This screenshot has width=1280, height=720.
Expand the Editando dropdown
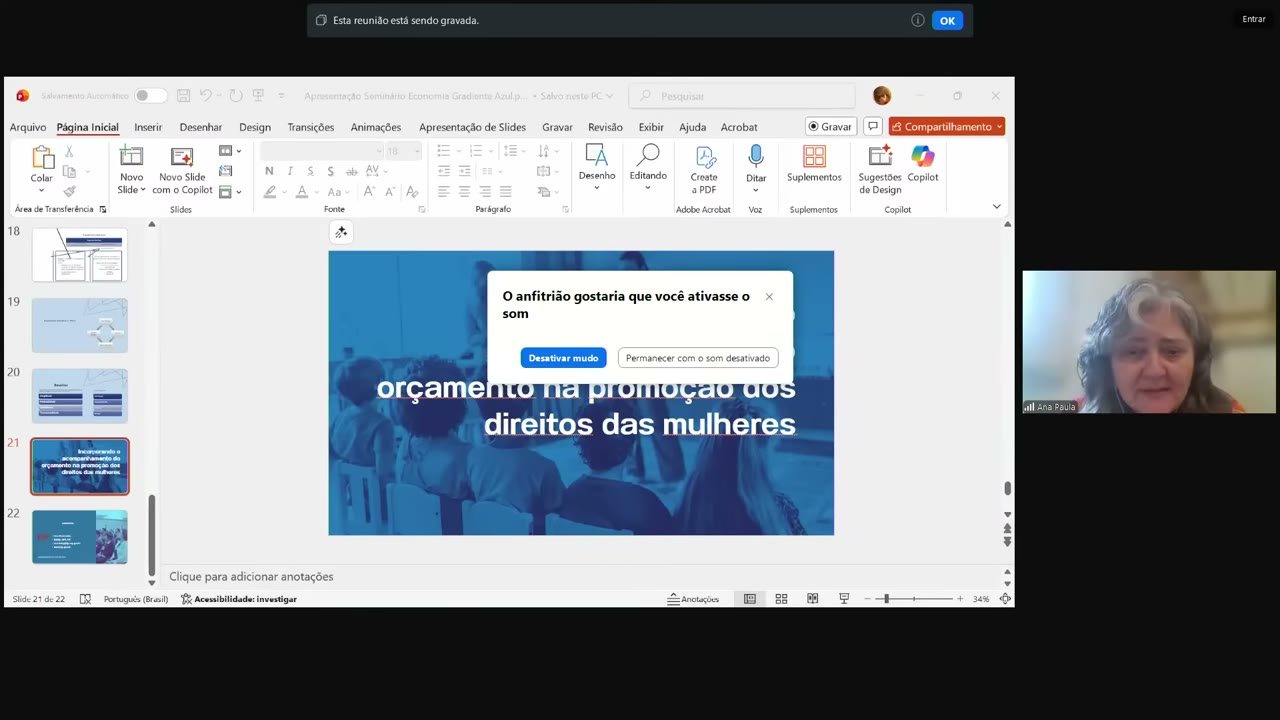[x=648, y=188]
